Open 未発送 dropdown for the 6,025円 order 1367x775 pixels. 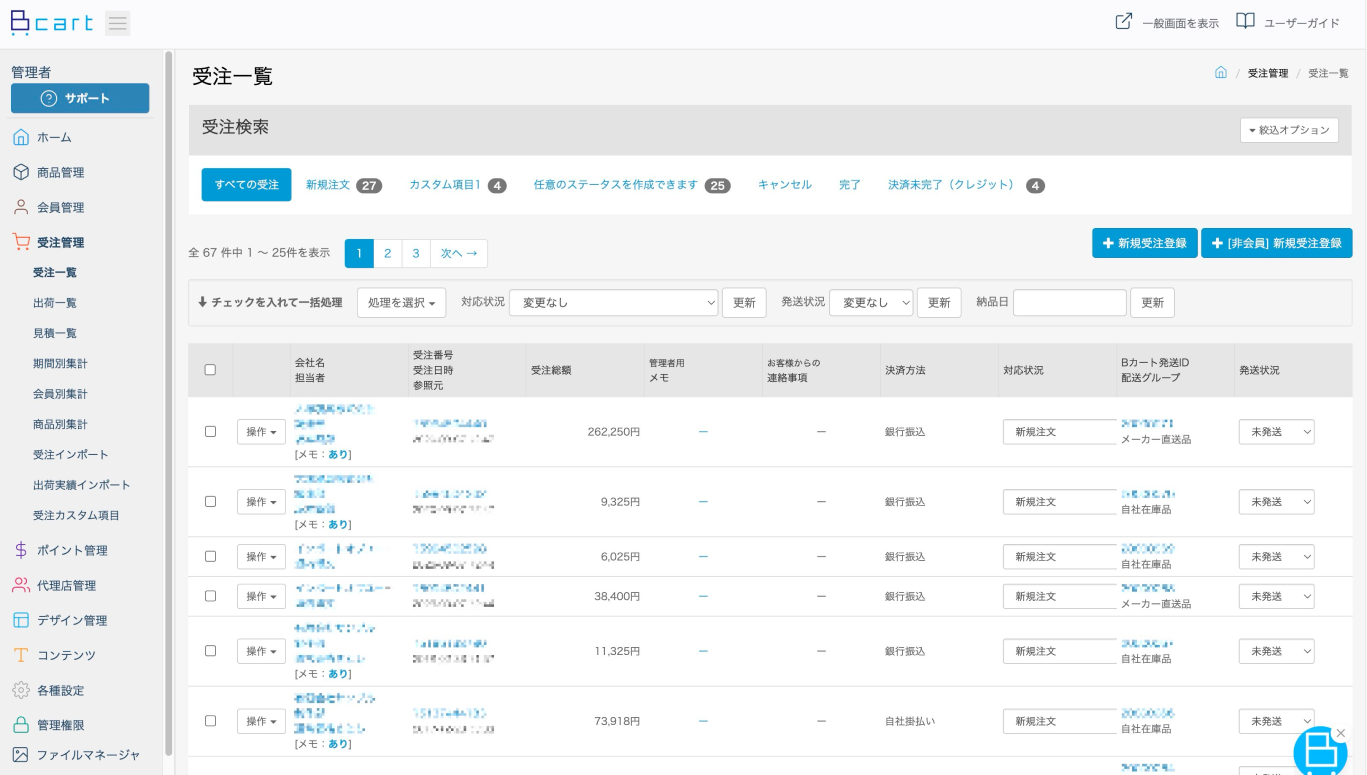click(x=1276, y=556)
